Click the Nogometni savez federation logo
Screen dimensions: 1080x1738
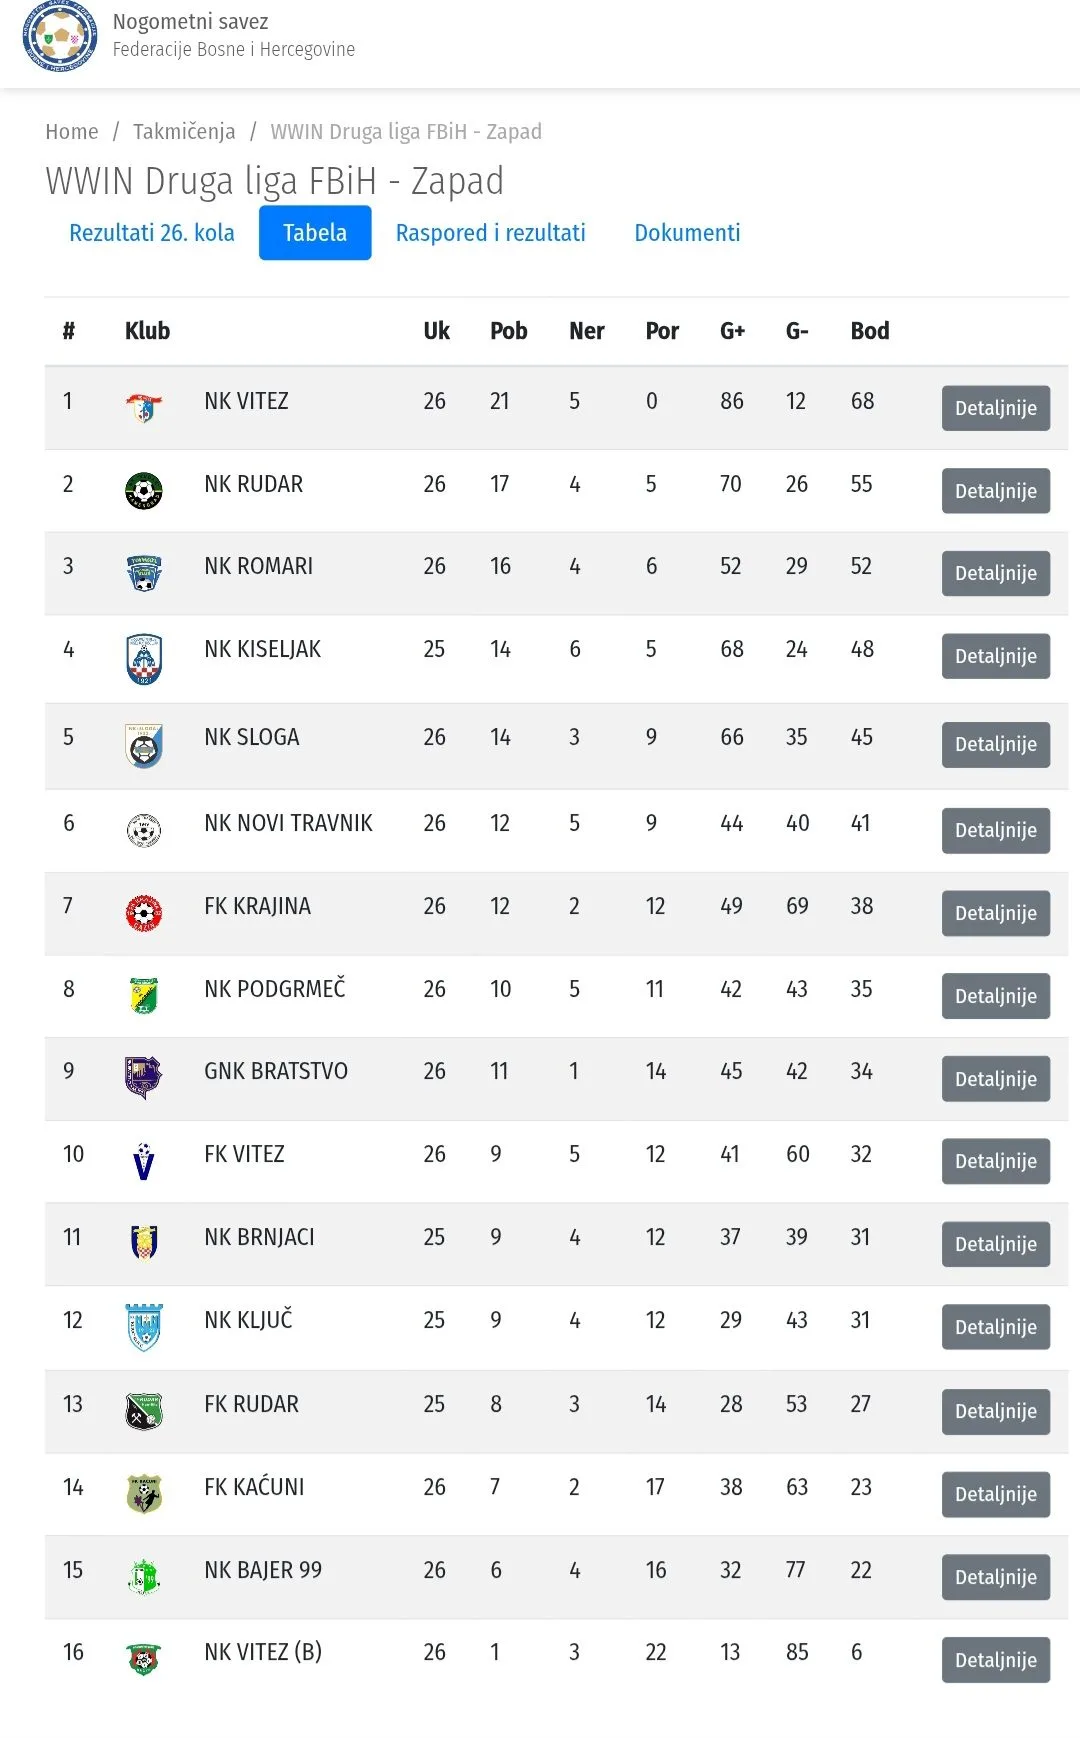60,36
